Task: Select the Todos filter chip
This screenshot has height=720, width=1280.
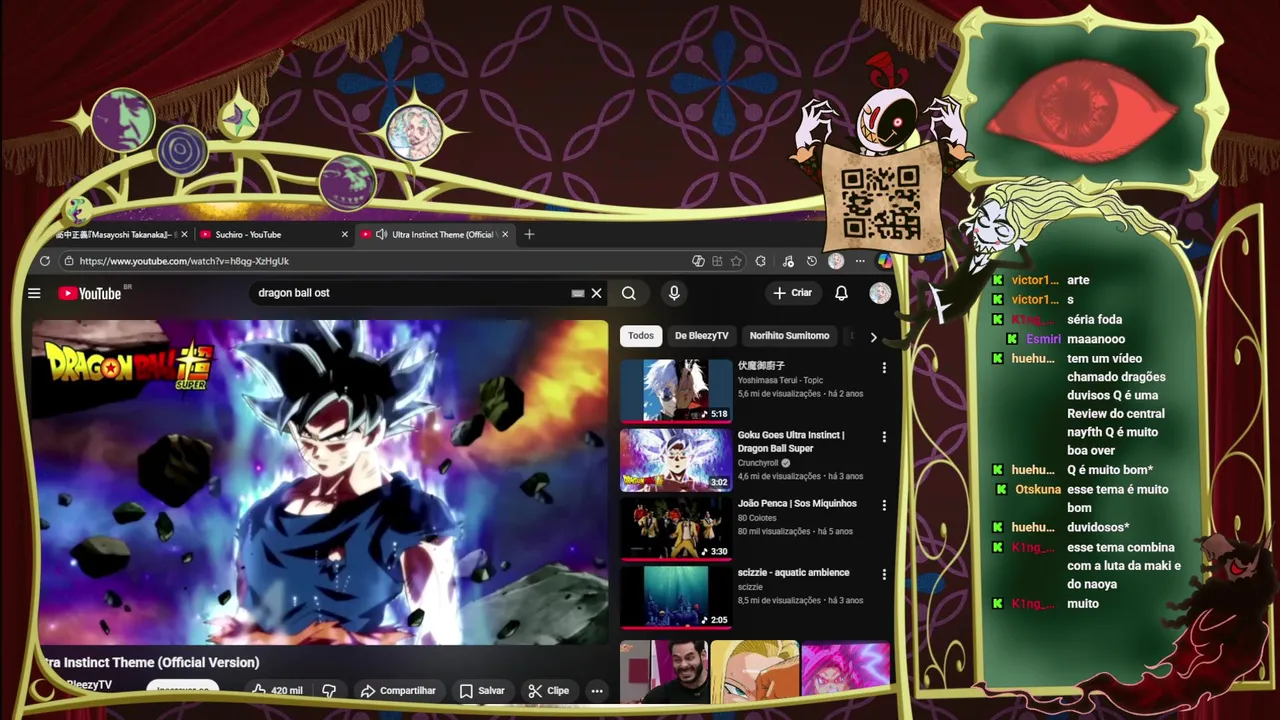Action: point(641,336)
